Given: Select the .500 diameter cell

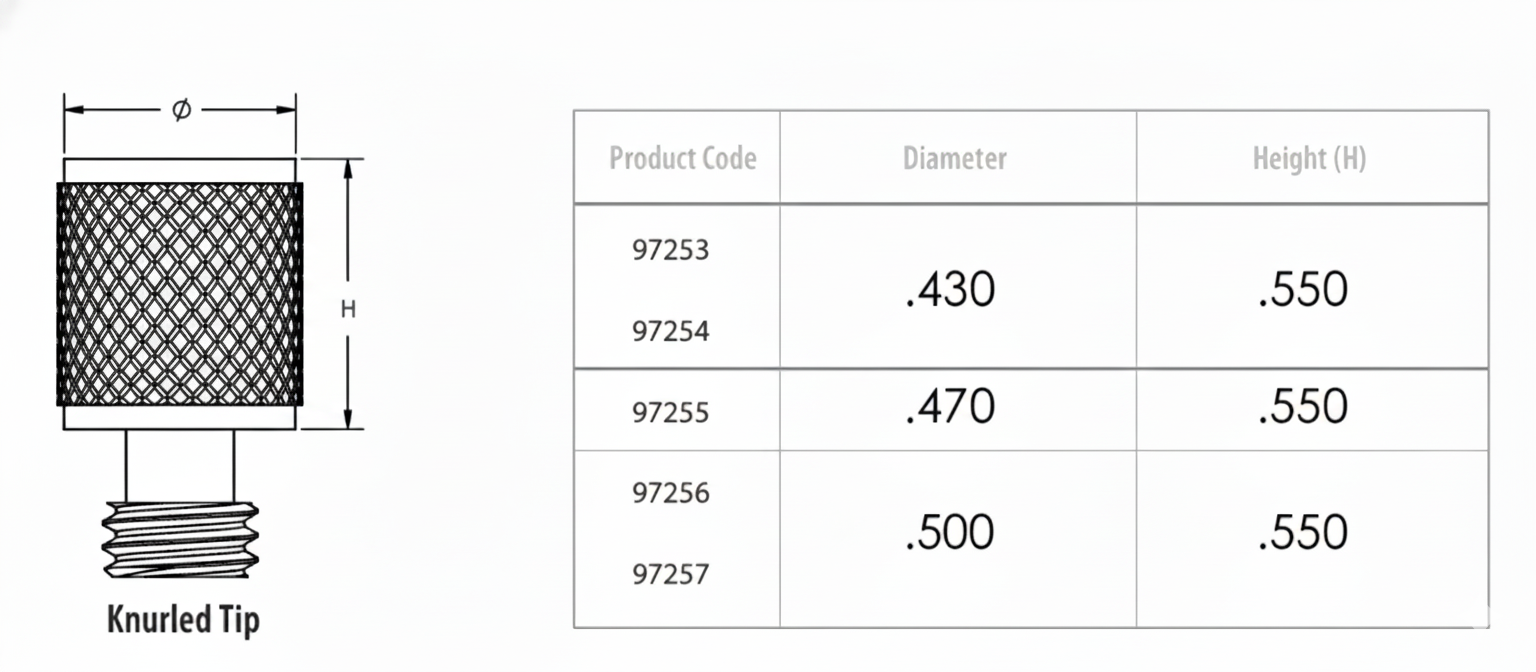Looking at the screenshot, I should point(950,532).
